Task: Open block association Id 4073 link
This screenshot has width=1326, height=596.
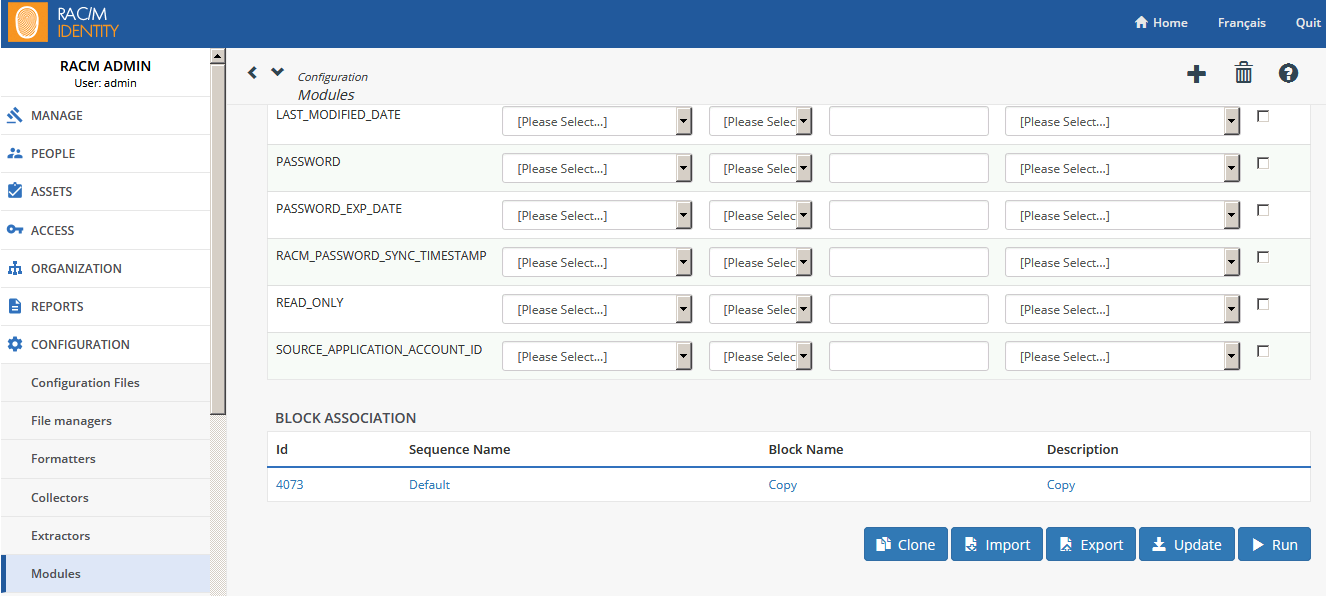Action: [290, 485]
